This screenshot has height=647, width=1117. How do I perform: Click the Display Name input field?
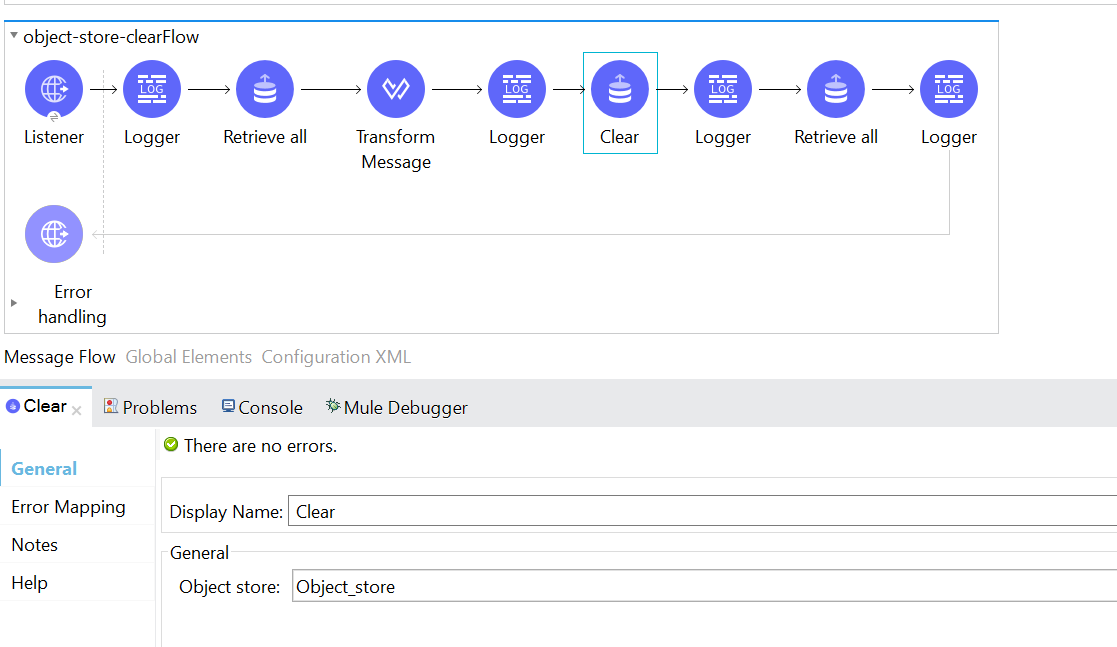click(700, 511)
